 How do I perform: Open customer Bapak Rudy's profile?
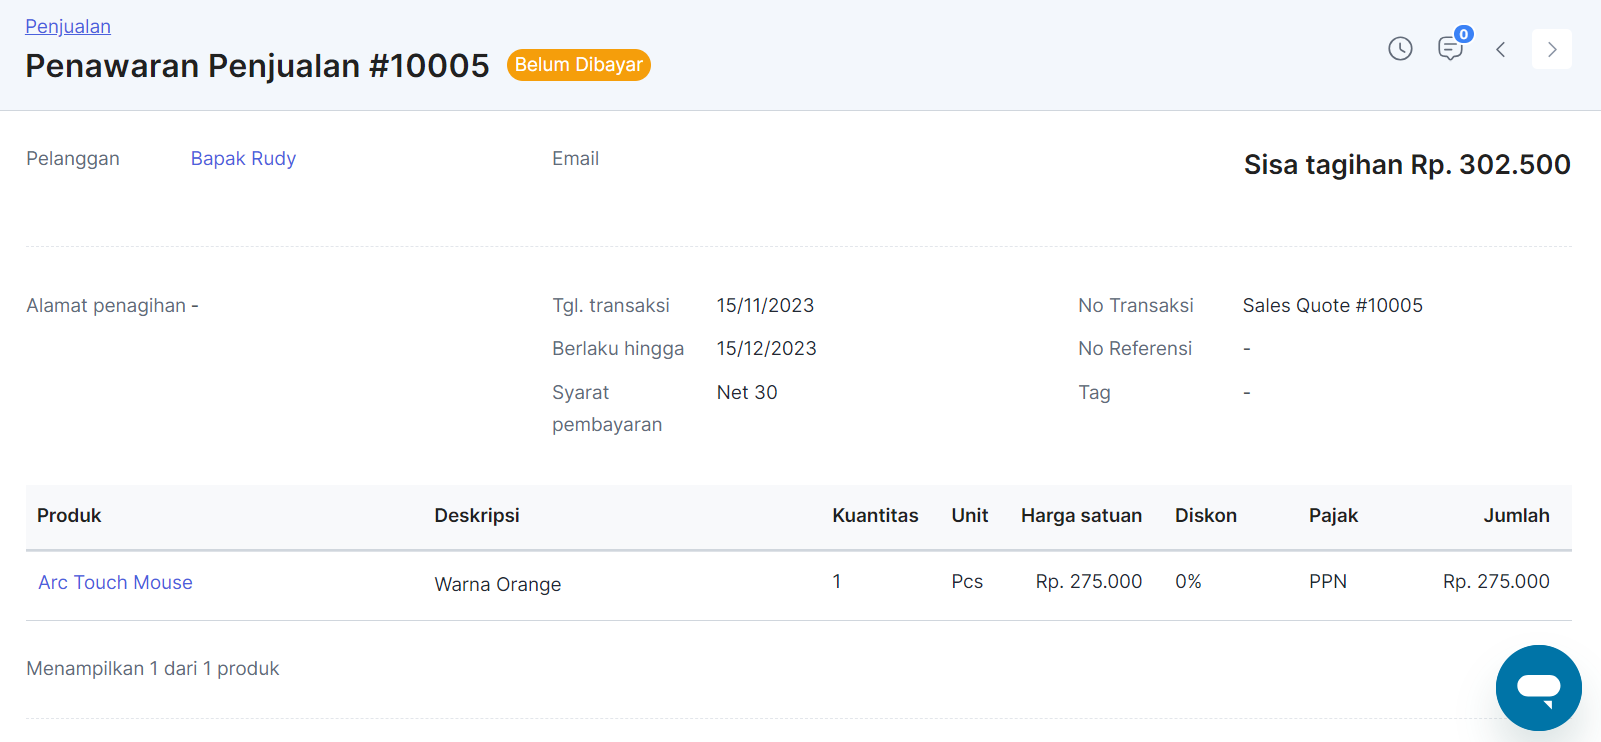point(243,159)
